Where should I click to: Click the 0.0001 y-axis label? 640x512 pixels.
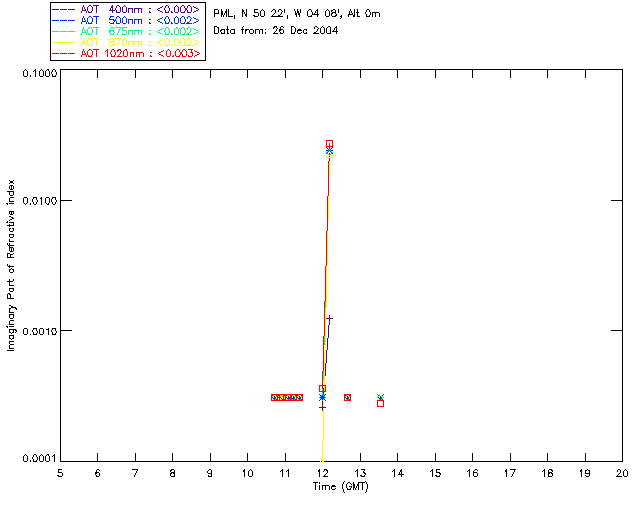pyautogui.click(x=39, y=459)
